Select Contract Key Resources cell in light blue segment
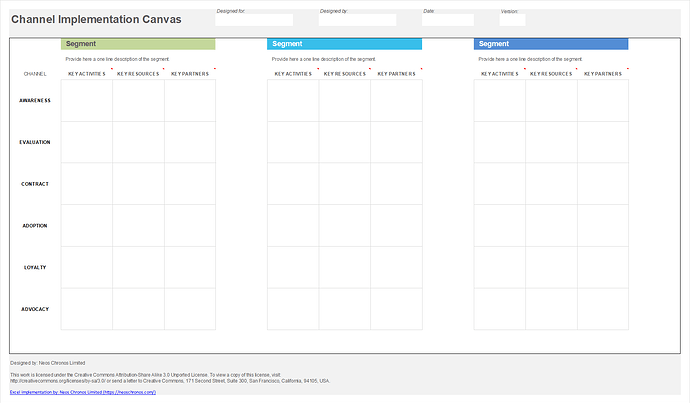690x403 pixels. tap(345, 184)
